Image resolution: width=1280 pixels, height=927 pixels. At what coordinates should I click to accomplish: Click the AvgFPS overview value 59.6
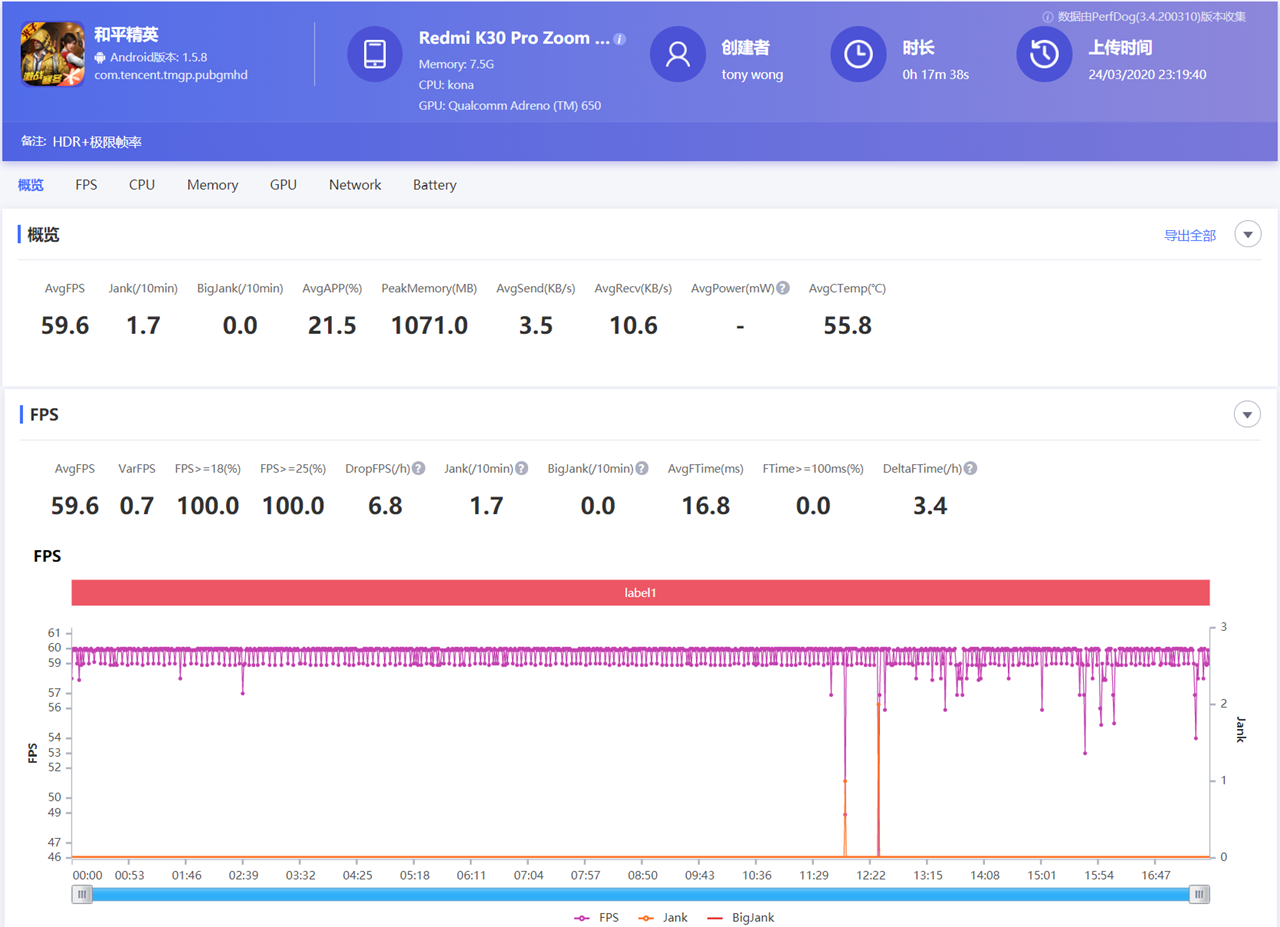pos(65,325)
